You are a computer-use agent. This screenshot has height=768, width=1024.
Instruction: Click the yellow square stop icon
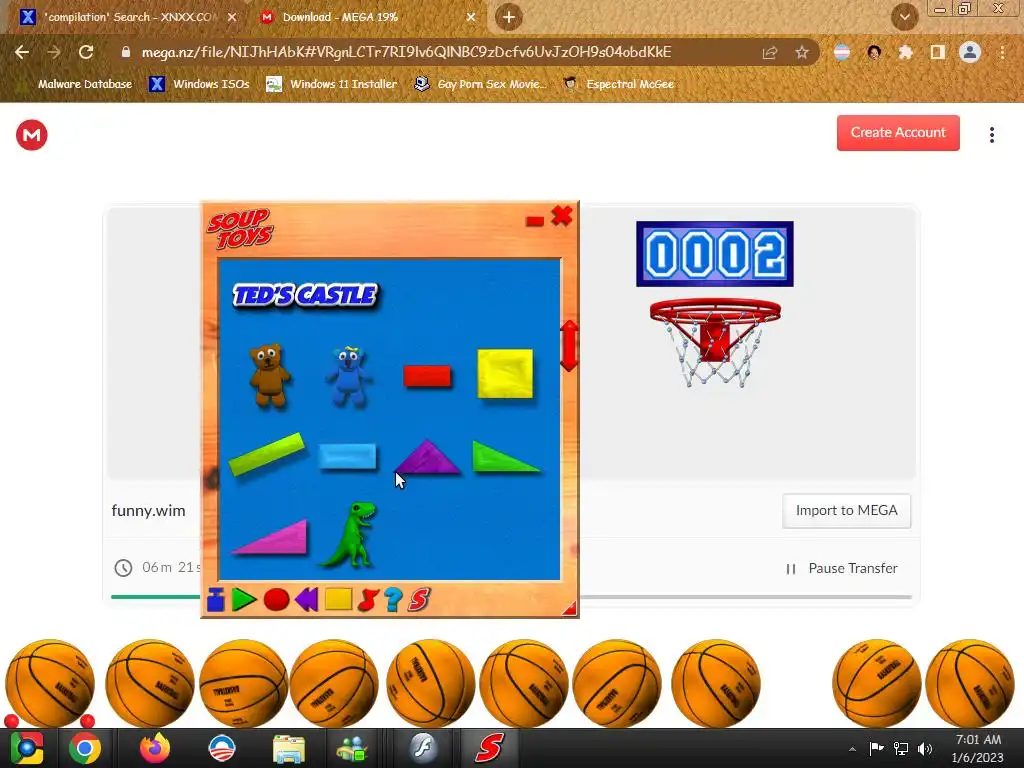pyautogui.click(x=338, y=599)
